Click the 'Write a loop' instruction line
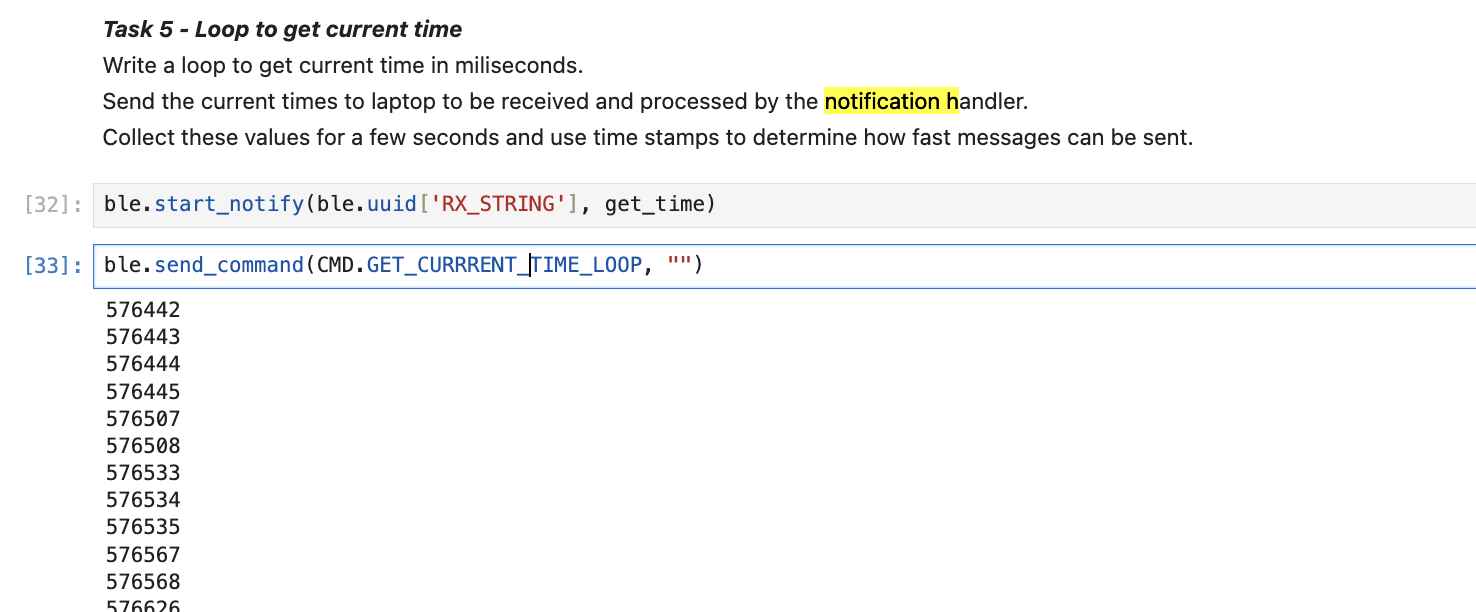This screenshot has height=612, width=1476. coord(342,67)
